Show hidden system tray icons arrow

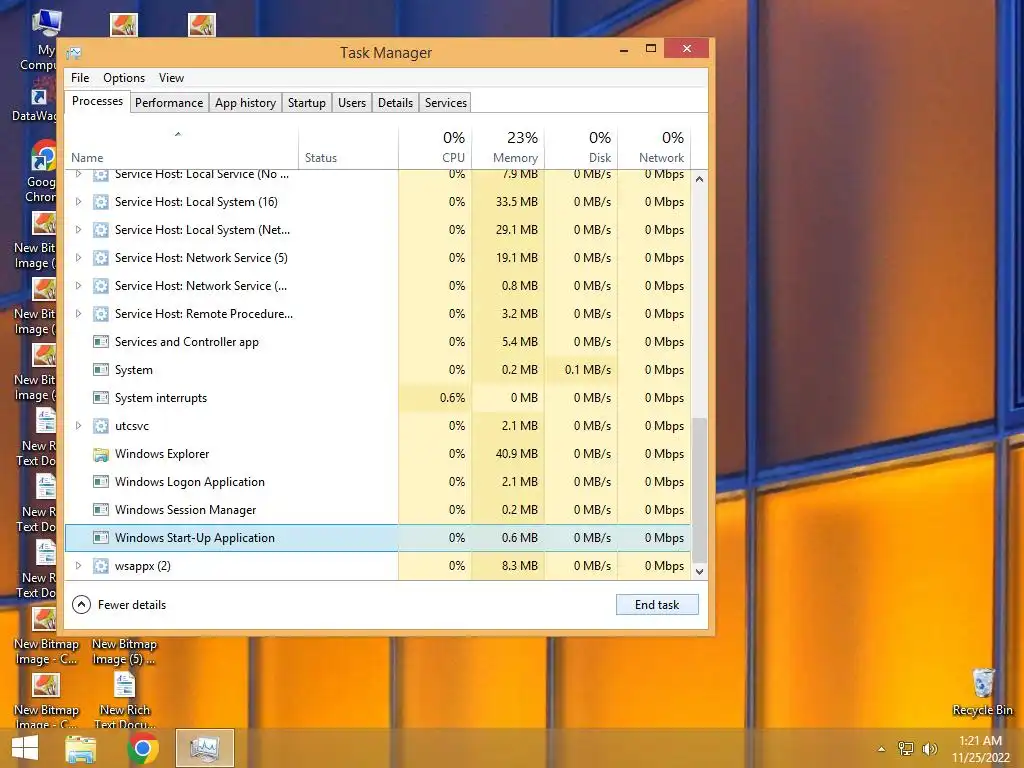(x=881, y=749)
